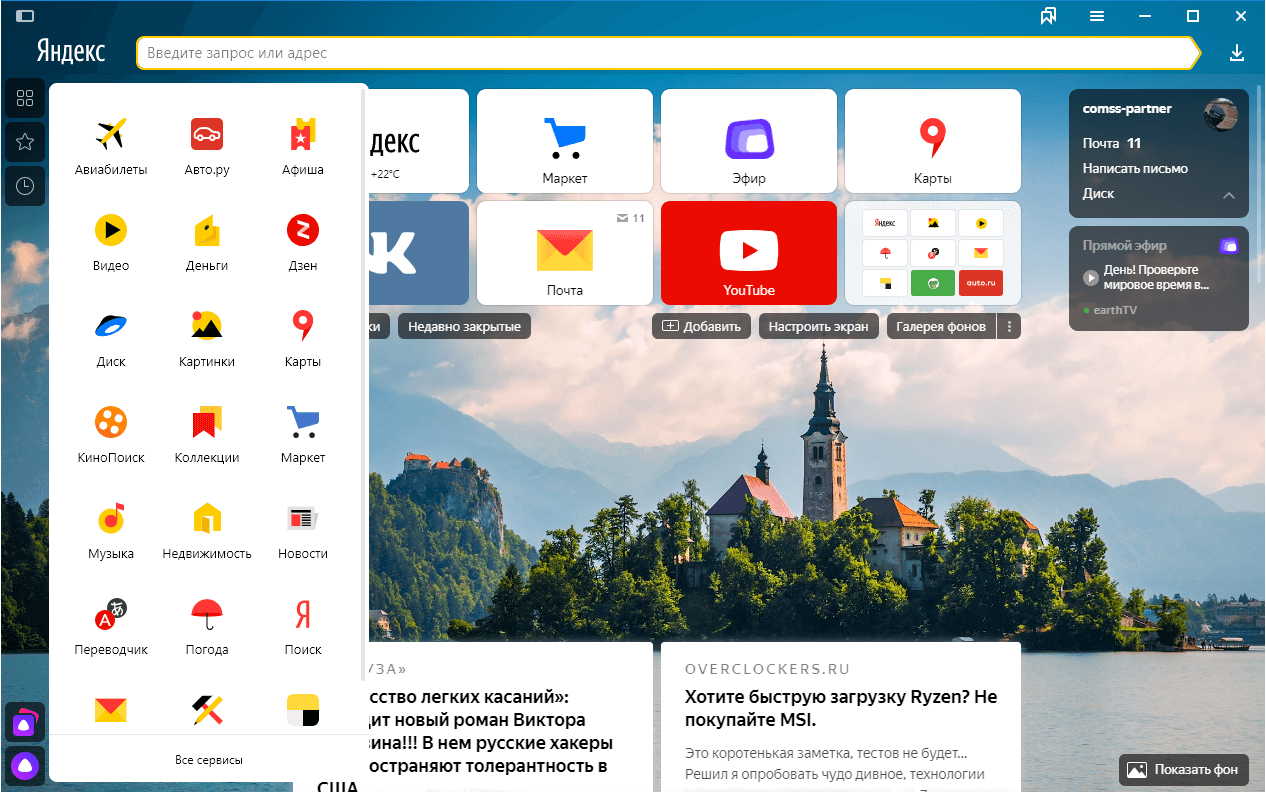Screen dimensions: 1266x793
Task: Focus the address and search bar
Action: coord(668,53)
